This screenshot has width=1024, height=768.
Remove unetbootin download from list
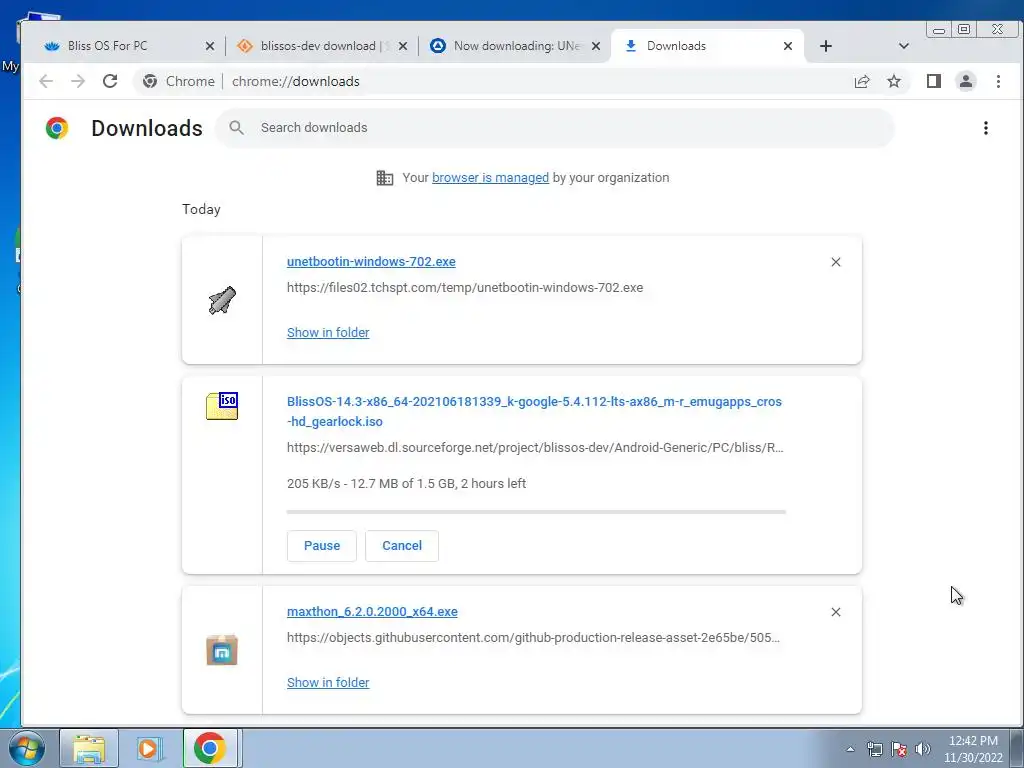coord(836,262)
